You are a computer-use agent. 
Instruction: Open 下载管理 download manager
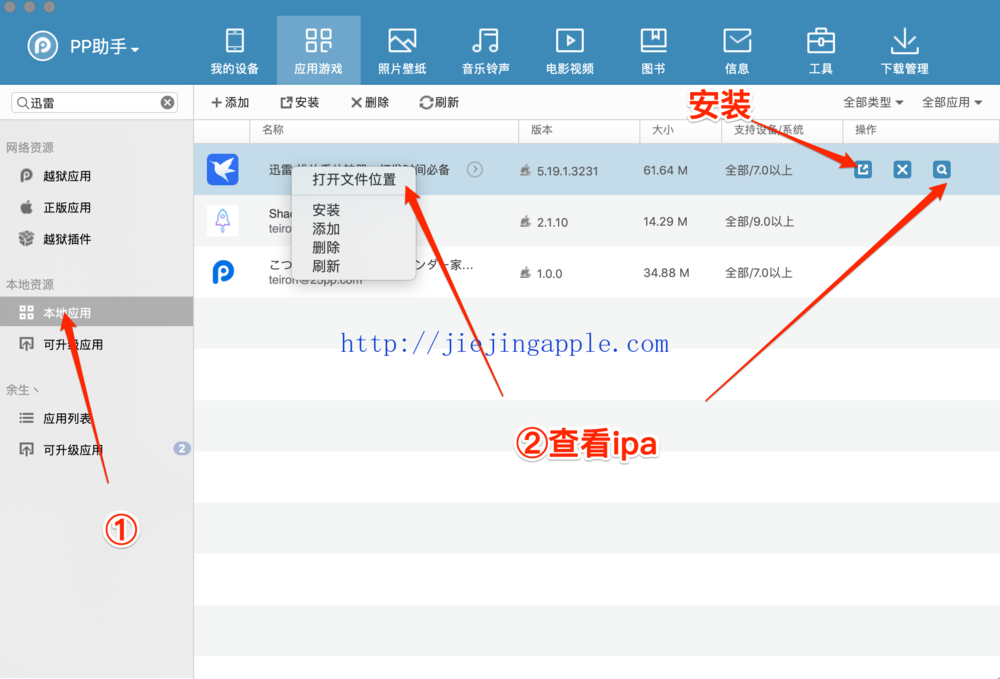(904, 52)
